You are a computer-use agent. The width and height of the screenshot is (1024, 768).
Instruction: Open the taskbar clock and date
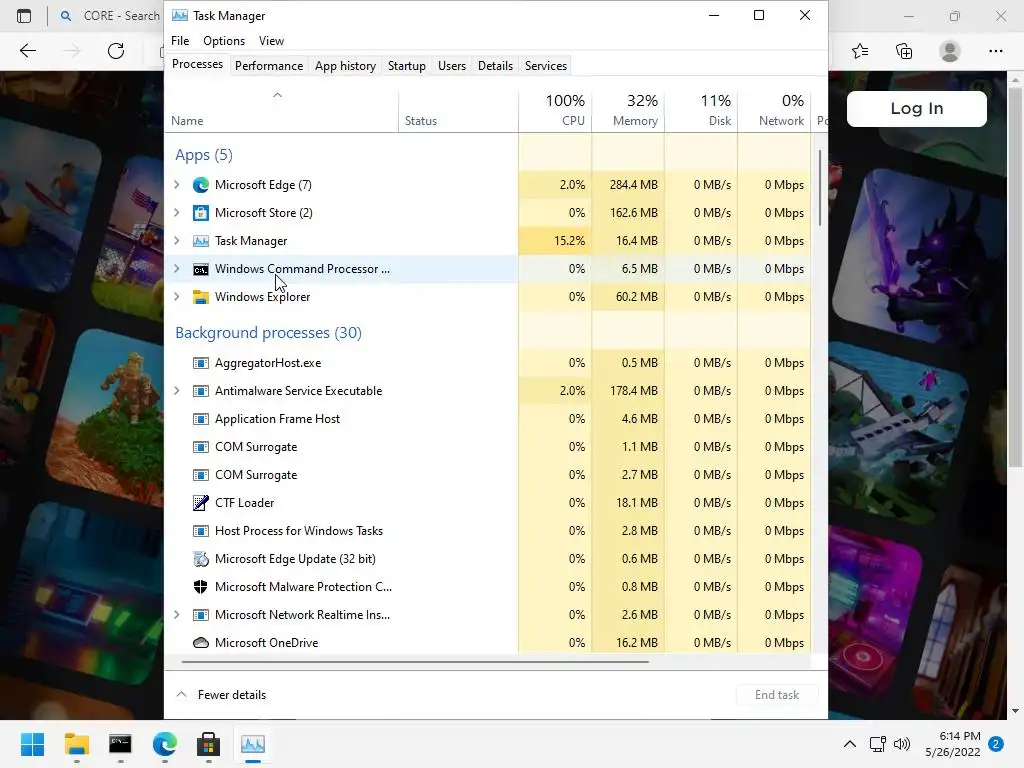(x=953, y=744)
